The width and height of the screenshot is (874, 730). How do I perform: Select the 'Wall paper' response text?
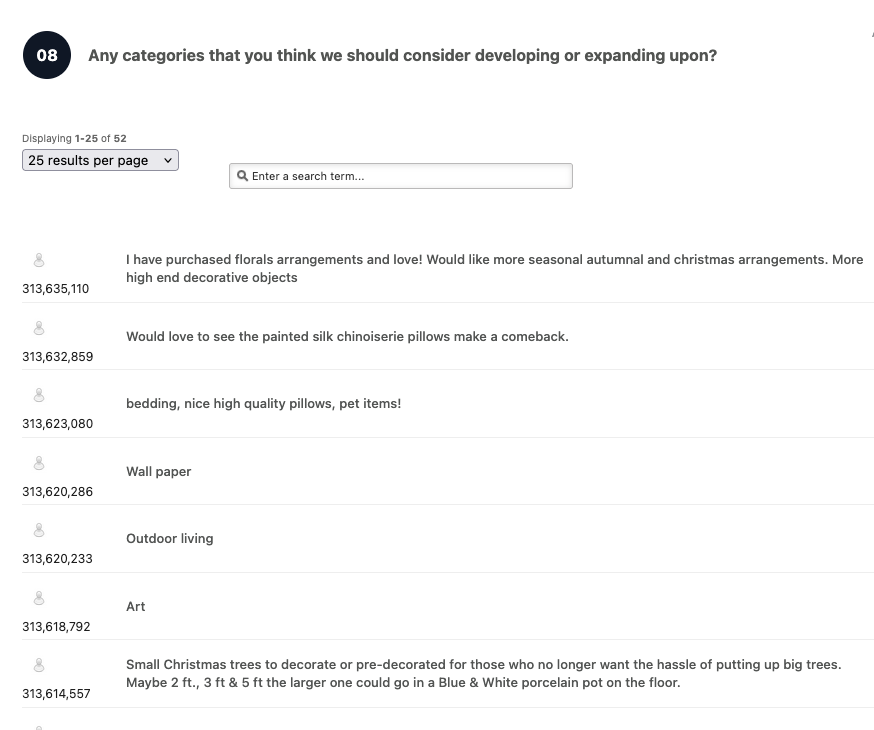pos(158,471)
